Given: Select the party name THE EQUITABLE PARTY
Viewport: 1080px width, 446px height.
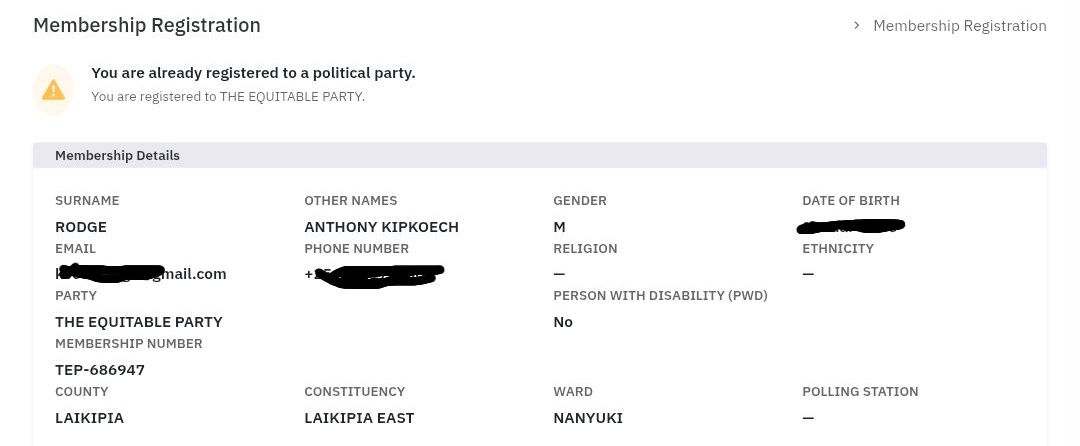Looking at the screenshot, I should 139,322.
